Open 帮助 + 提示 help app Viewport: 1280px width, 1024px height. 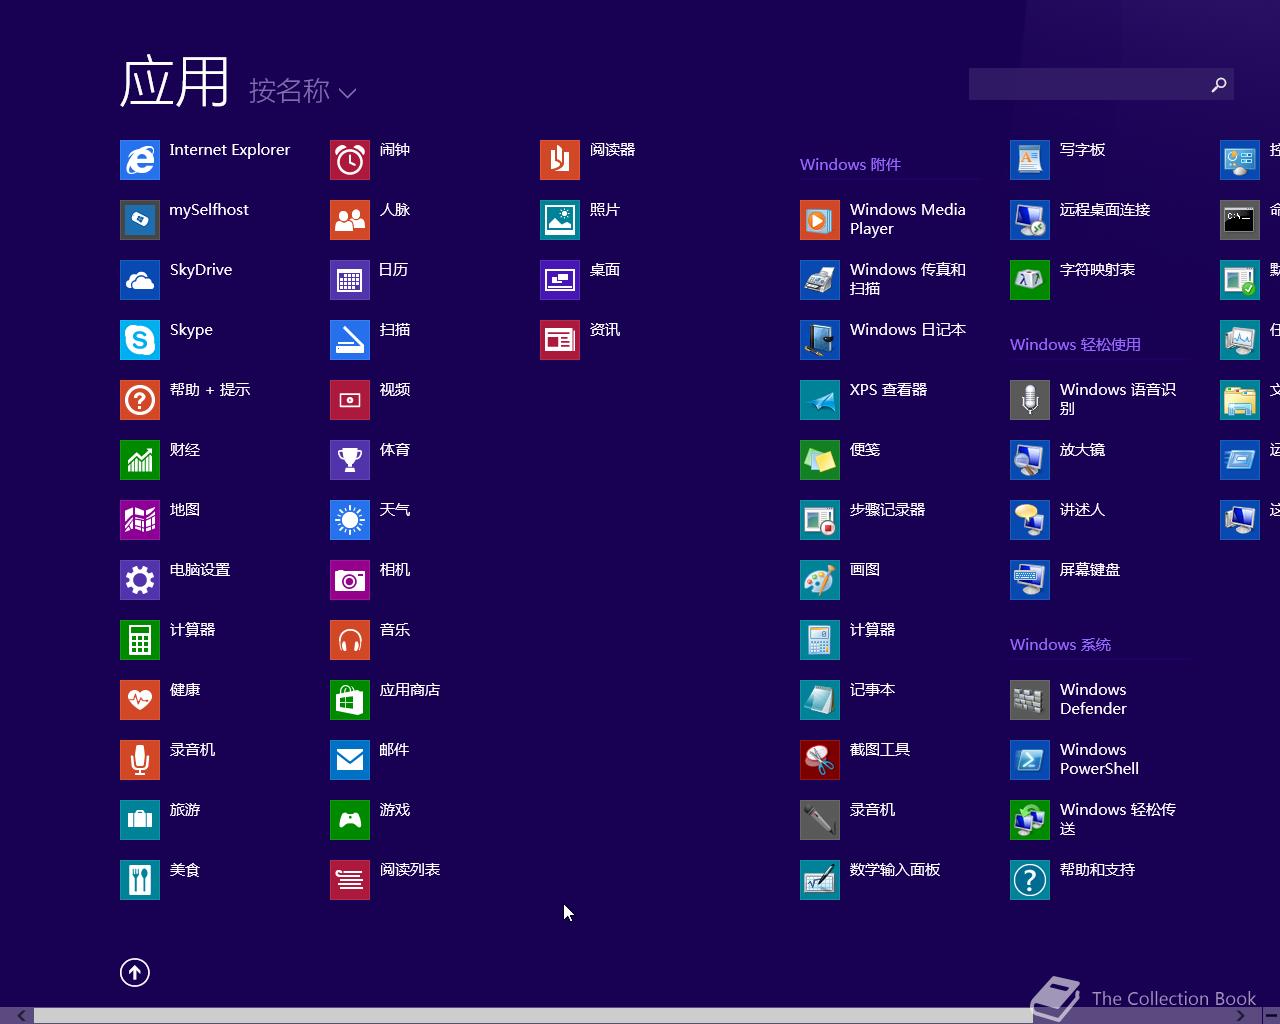140,400
